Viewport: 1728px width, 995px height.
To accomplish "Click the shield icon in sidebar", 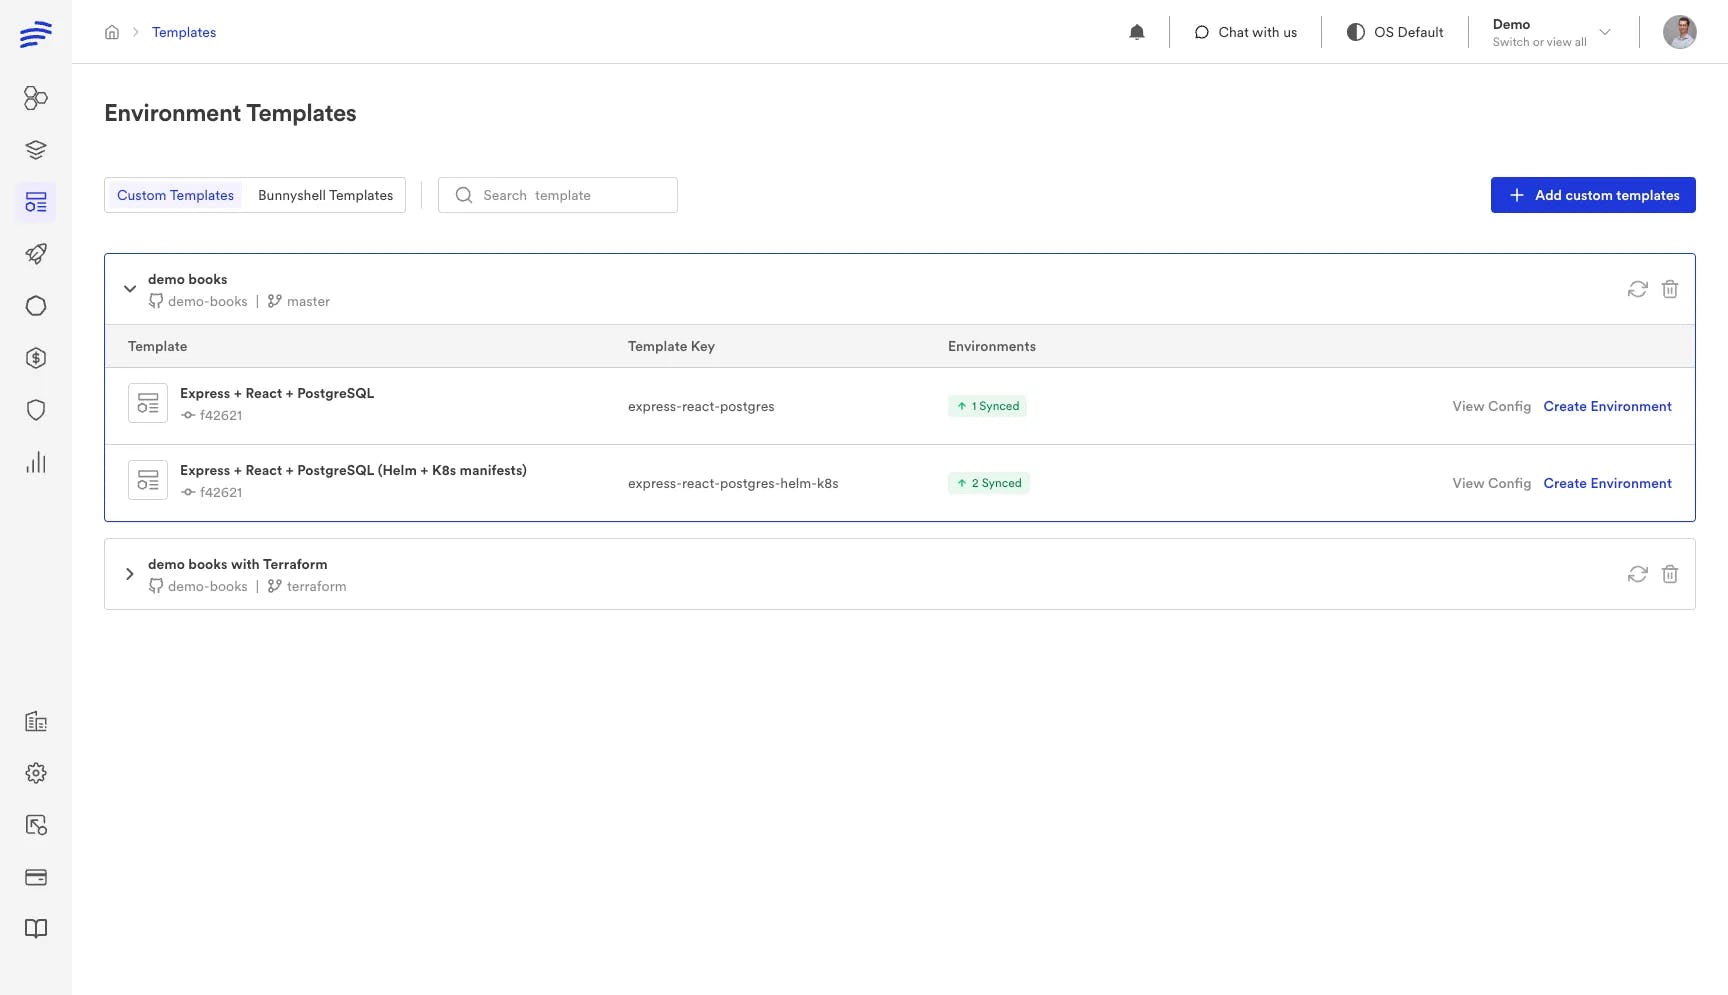I will [36, 410].
